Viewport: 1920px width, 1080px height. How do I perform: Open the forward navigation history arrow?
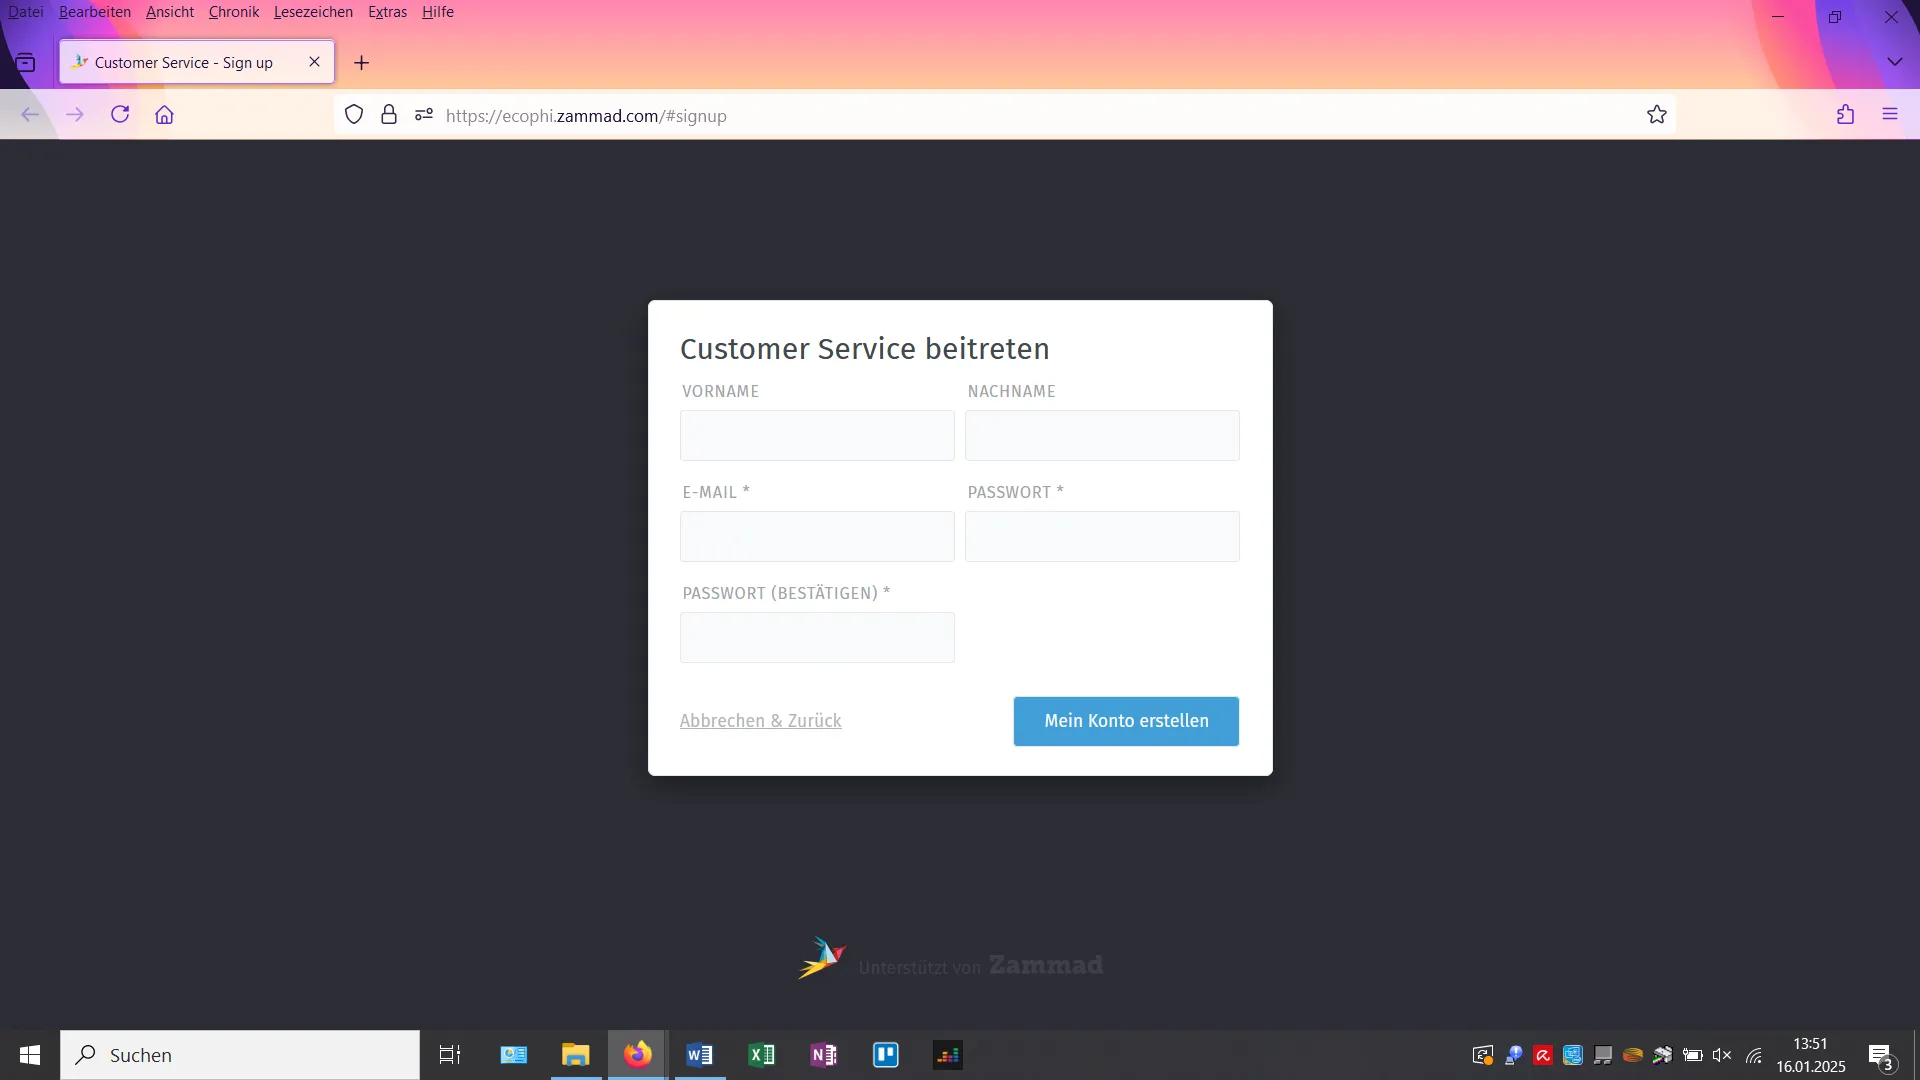coord(75,114)
